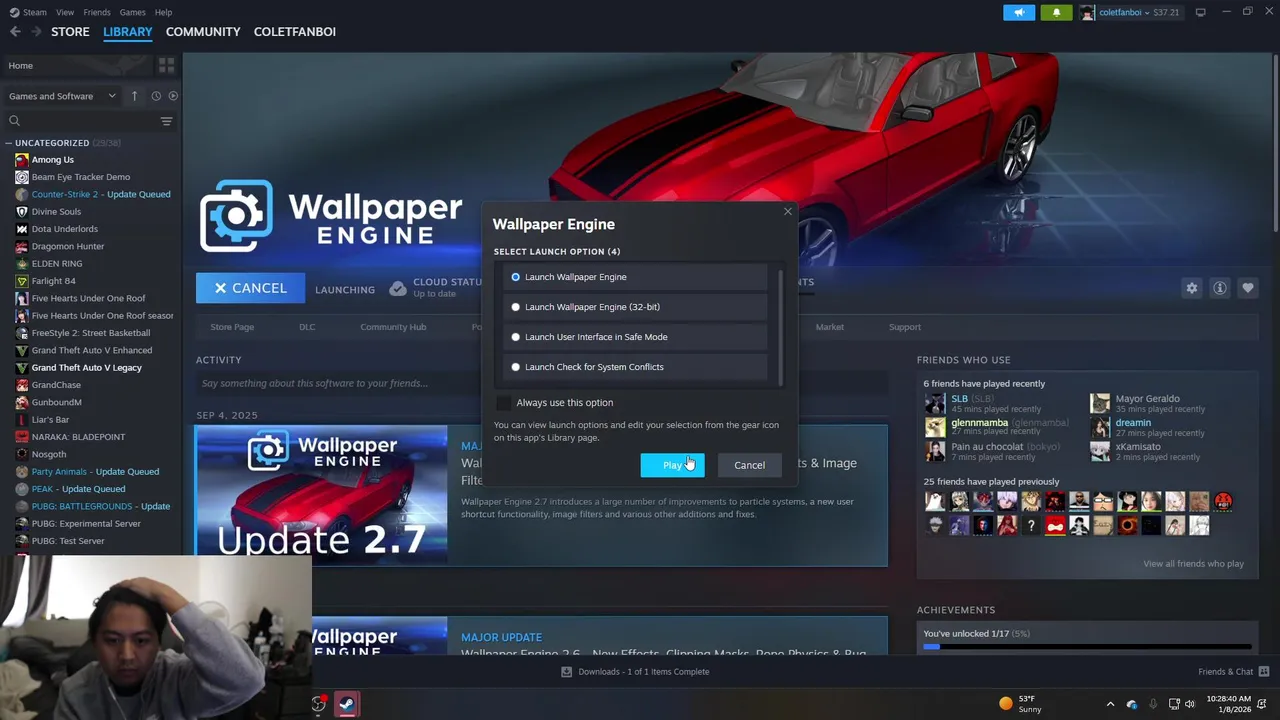Open the COLETFANBOI profile tab
The height and width of the screenshot is (720, 1280).
point(295,32)
